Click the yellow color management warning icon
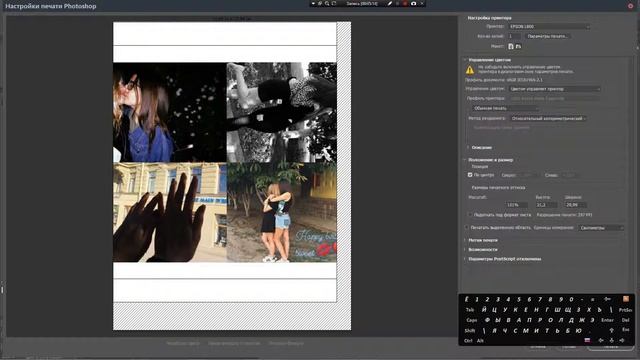The width and height of the screenshot is (640, 360). pyautogui.click(x=470, y=70)
